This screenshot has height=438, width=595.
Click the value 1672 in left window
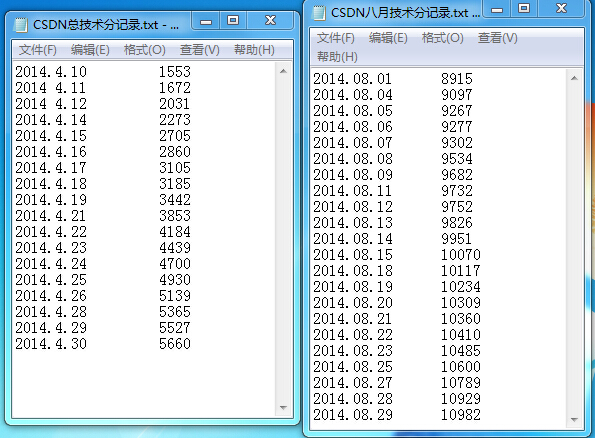coord(175,88)
